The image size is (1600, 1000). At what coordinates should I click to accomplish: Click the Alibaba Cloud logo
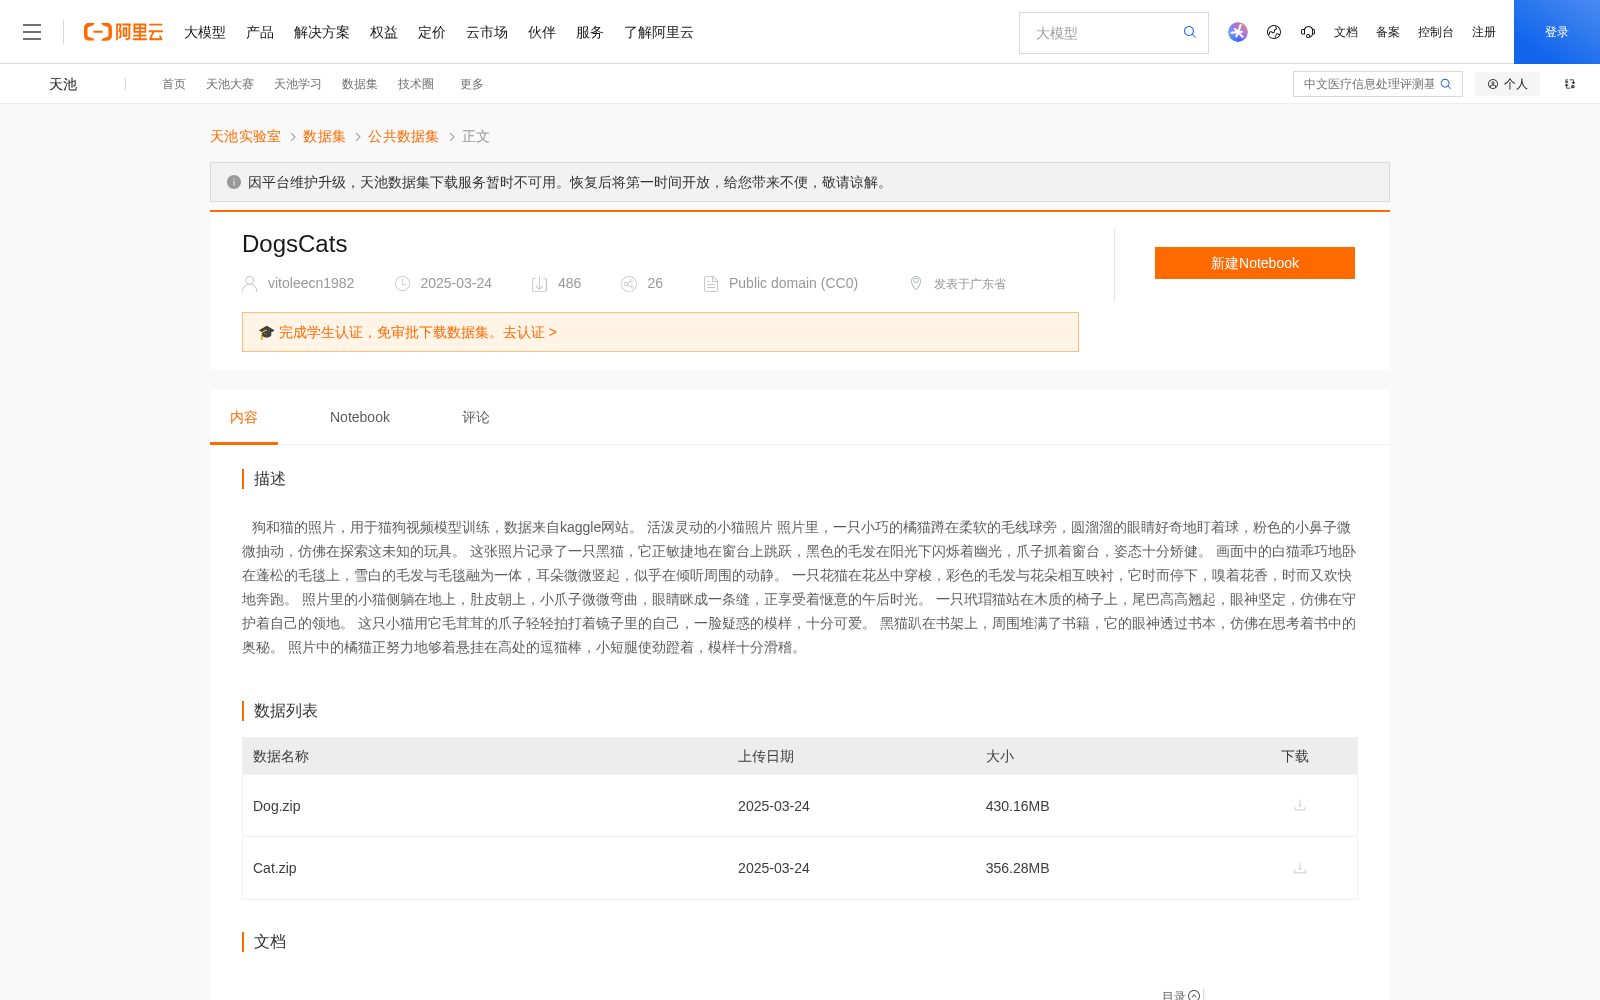coord(123,32)
